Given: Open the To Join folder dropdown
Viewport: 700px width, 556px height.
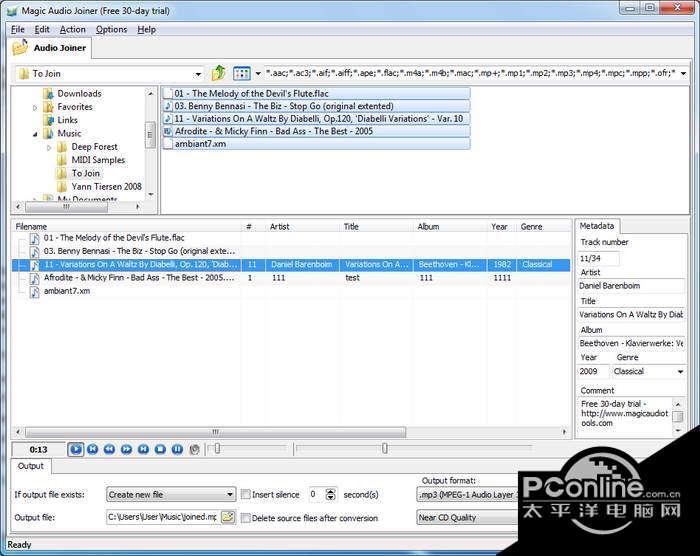Looking at the screenshot, I should pyautogui.click(x=198, y=74).
